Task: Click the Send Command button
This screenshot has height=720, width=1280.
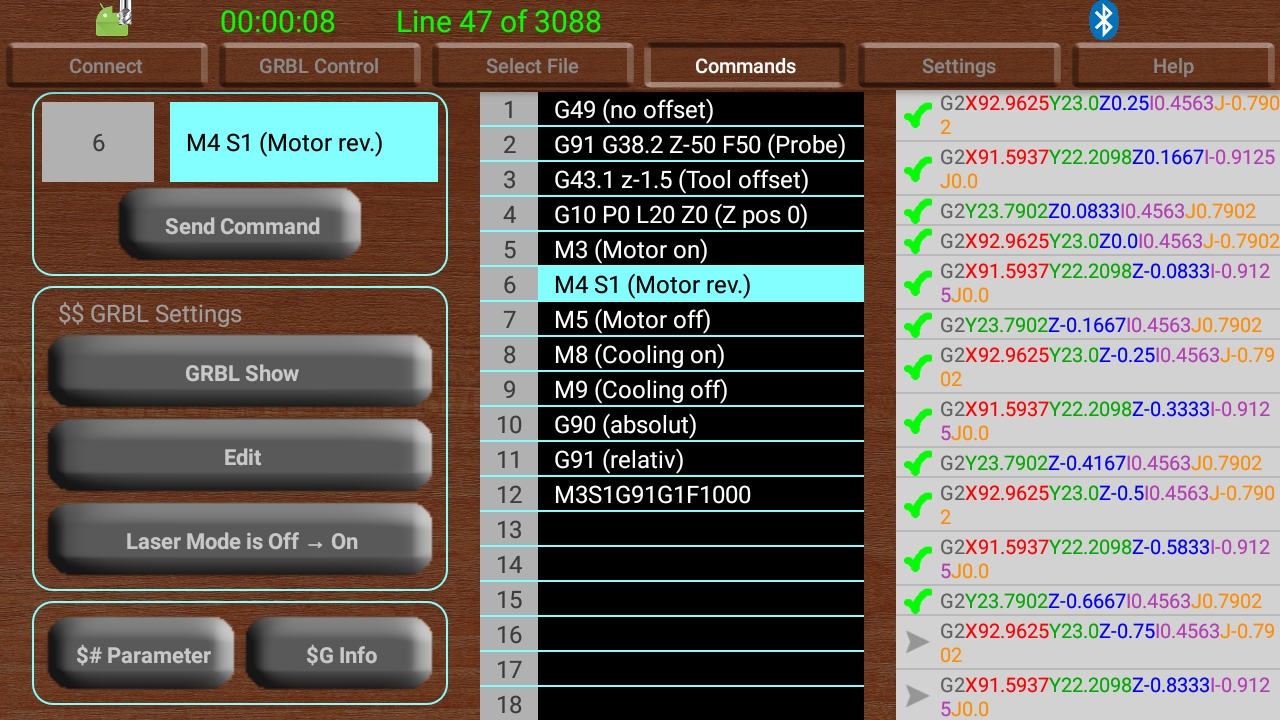Action: [241, 226]
